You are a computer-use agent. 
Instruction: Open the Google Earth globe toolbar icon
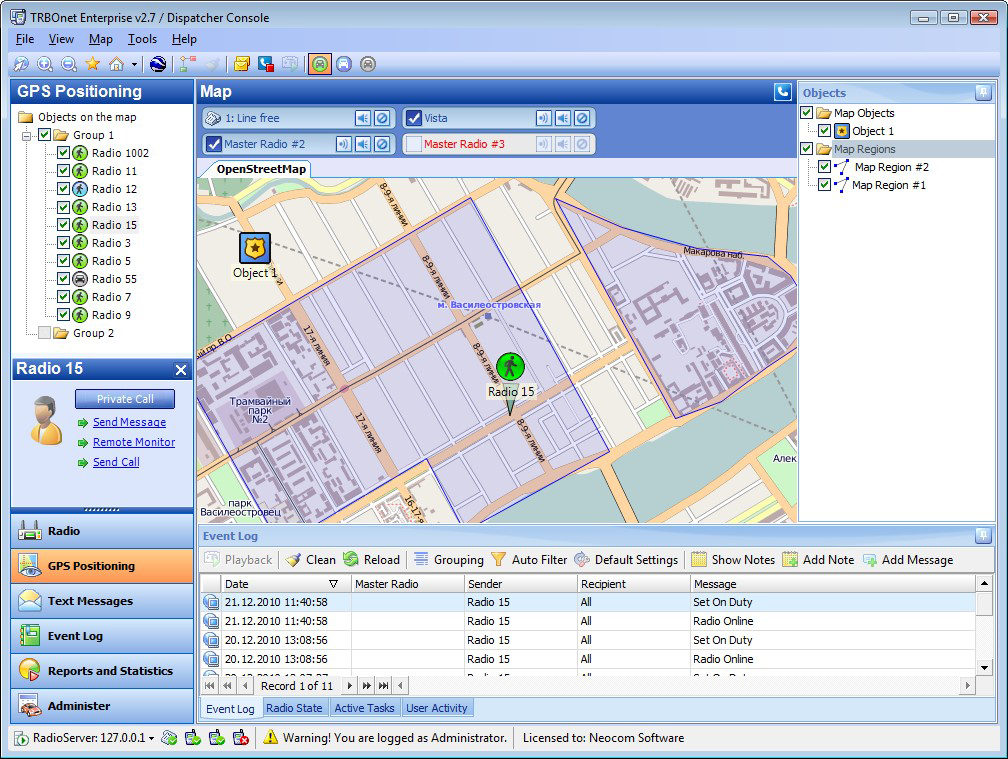point(158,64)
